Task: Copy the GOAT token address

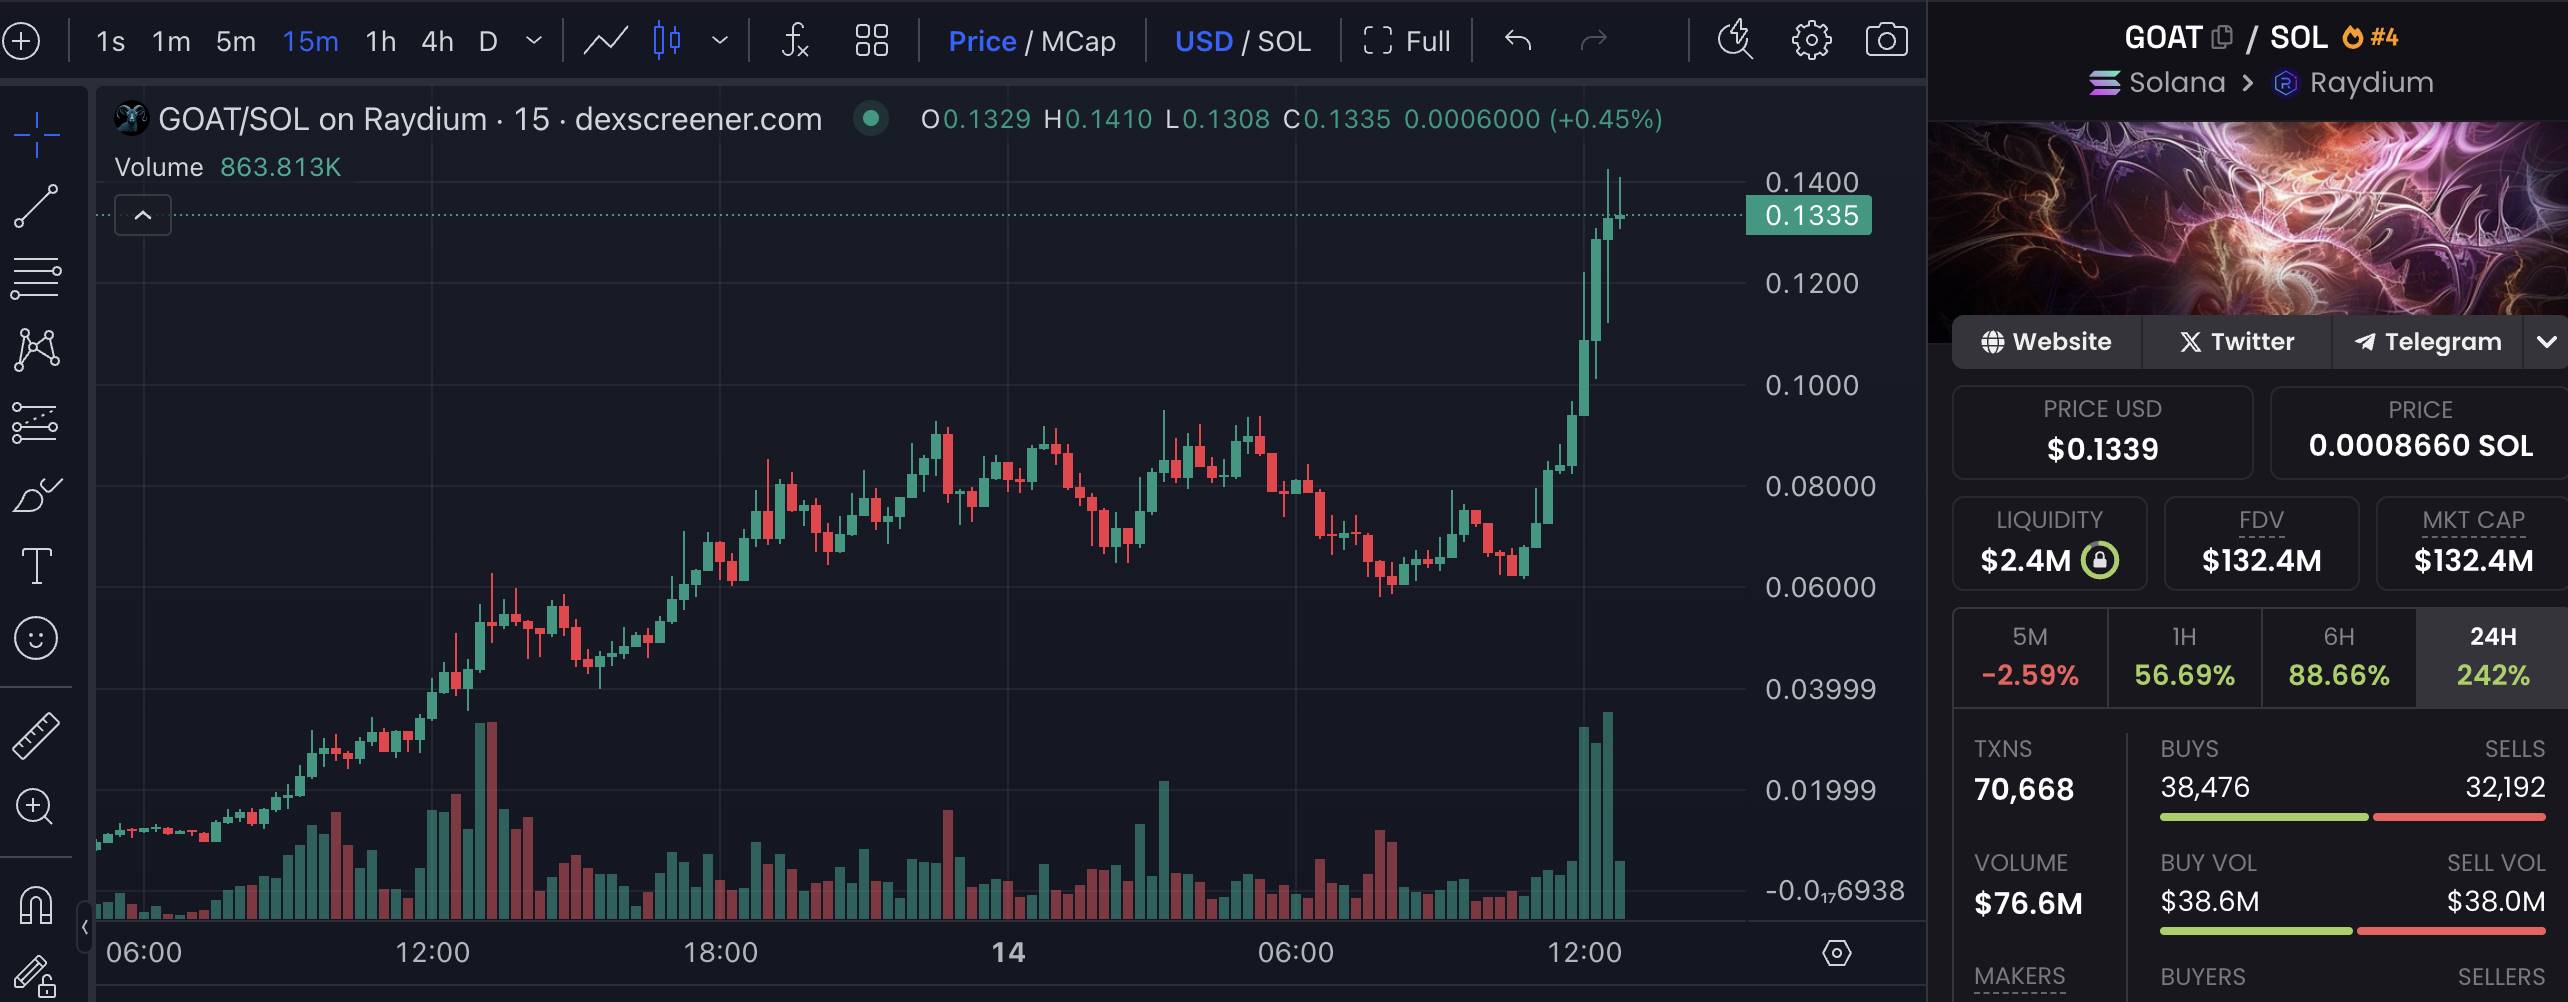Action: [x=2222, y=38]
